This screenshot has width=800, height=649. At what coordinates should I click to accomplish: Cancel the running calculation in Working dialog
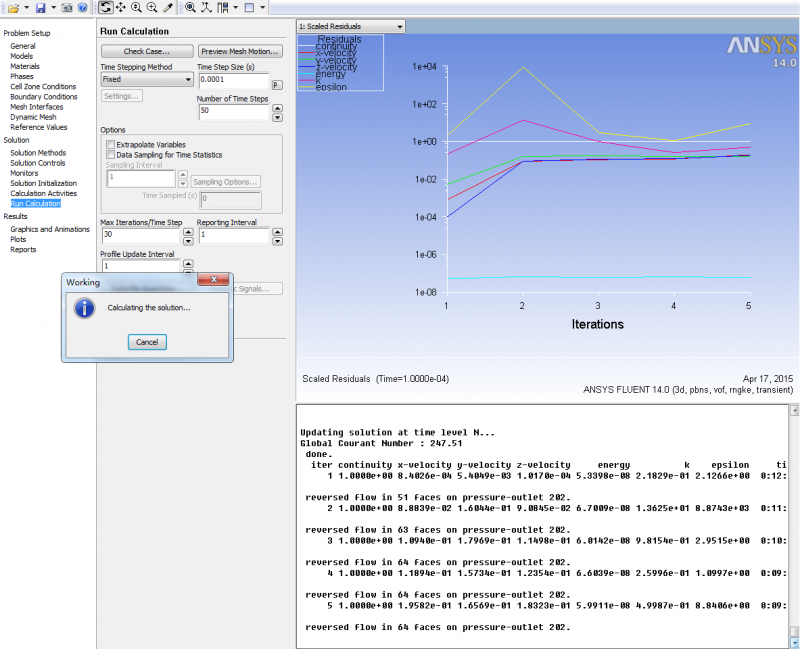(x=147, y=342)
